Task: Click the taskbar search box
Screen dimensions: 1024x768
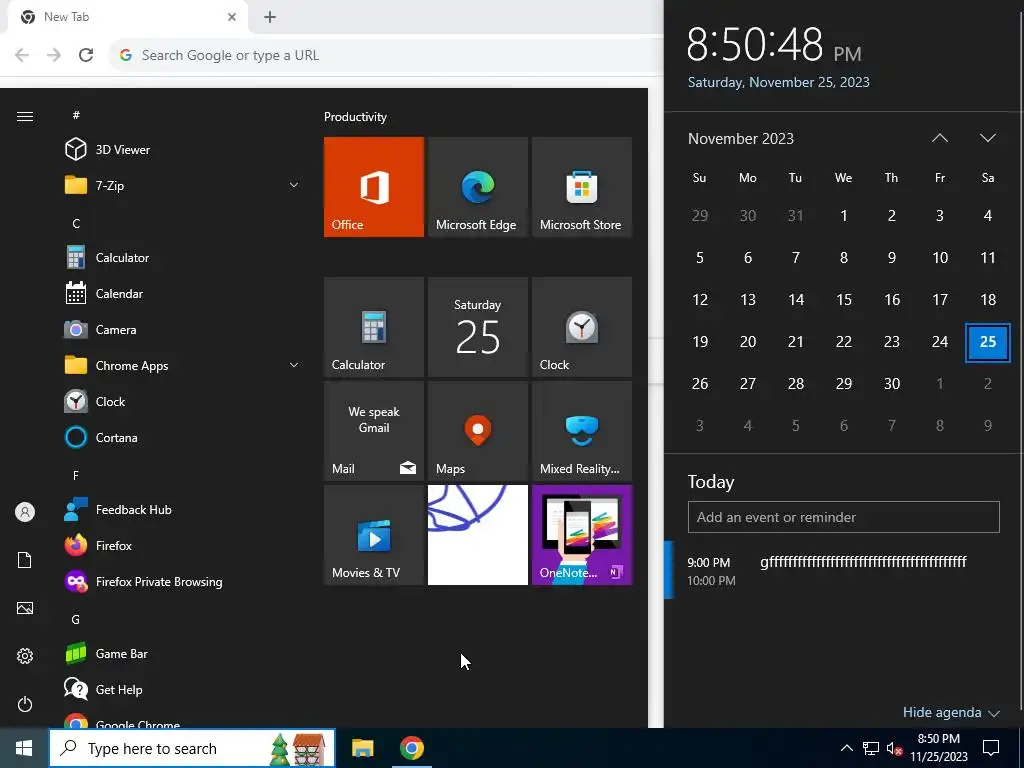Action: point(192,748)
